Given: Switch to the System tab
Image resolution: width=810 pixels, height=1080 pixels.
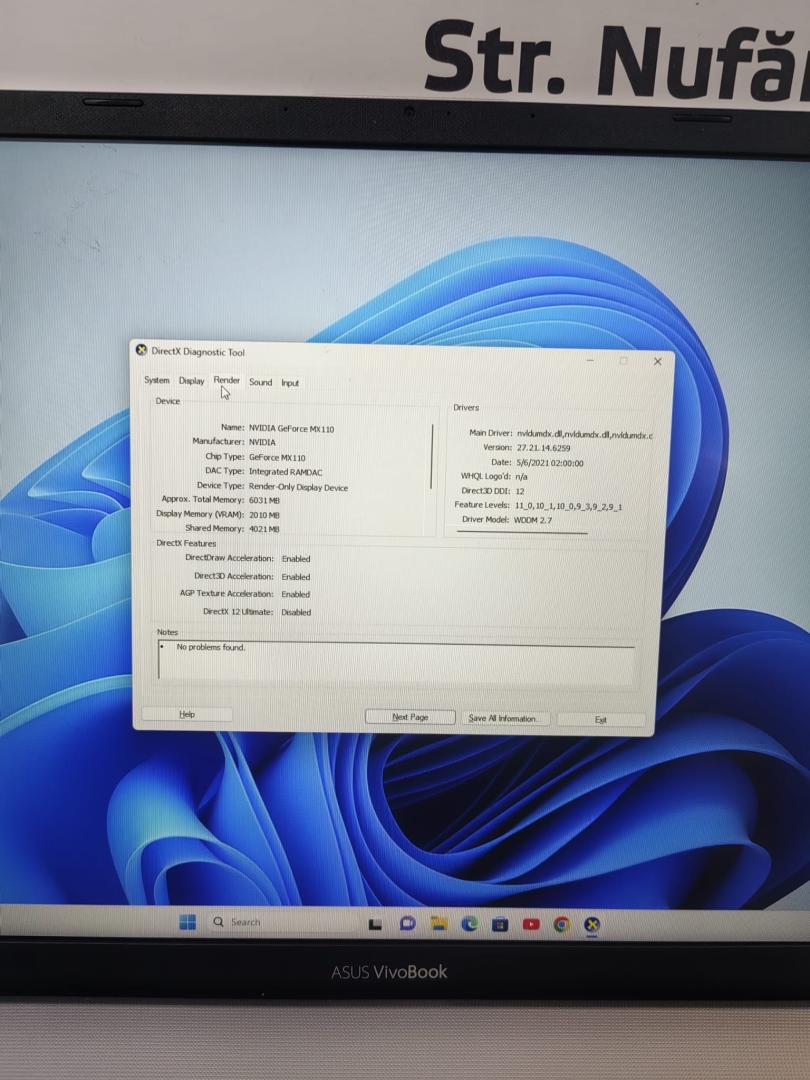Looking at the screenshot, I should [x=157, y=380].
